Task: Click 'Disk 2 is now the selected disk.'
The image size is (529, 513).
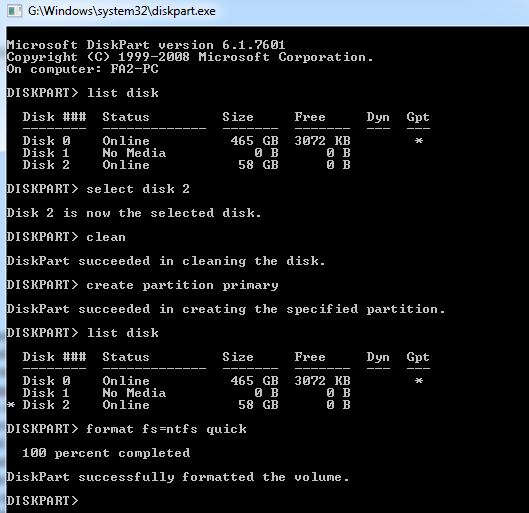Action: (x=134, y=213)
